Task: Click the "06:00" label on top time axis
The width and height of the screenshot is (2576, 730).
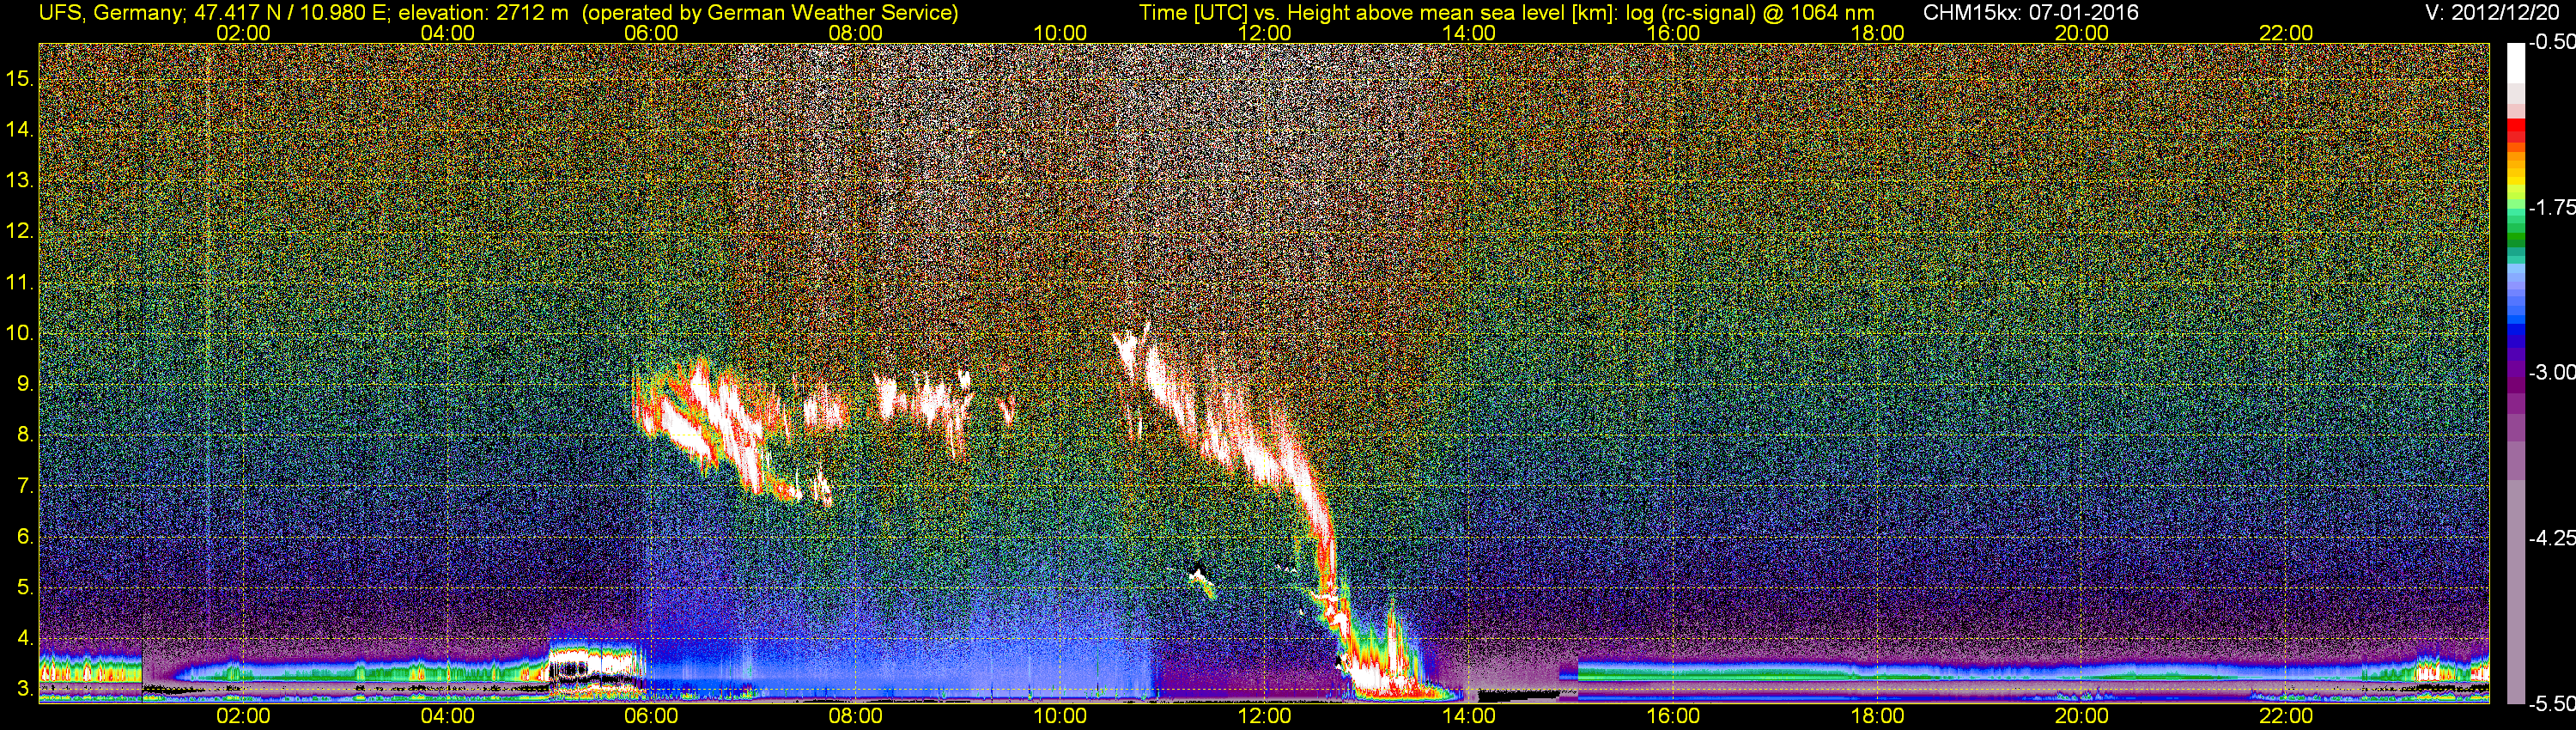Action: (x=651, y=33)
